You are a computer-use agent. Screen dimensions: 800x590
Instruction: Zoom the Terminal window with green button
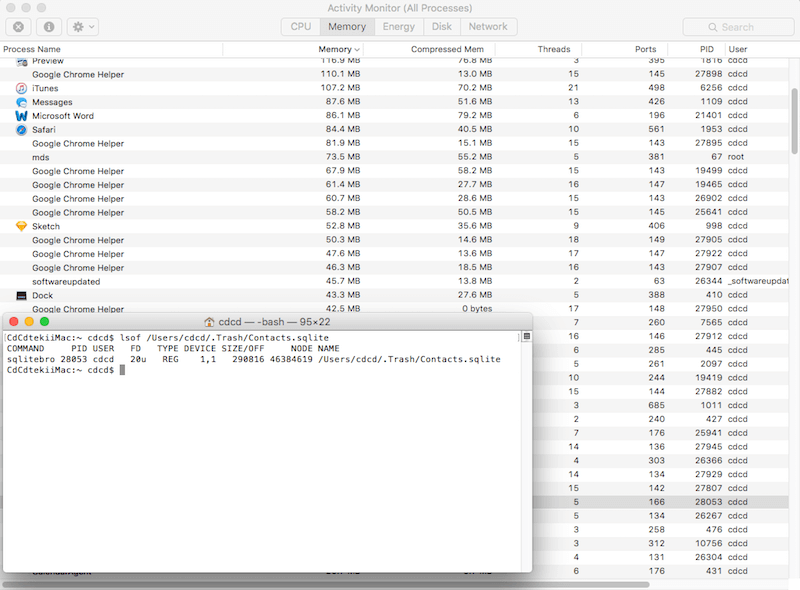(x=44, y=322)
